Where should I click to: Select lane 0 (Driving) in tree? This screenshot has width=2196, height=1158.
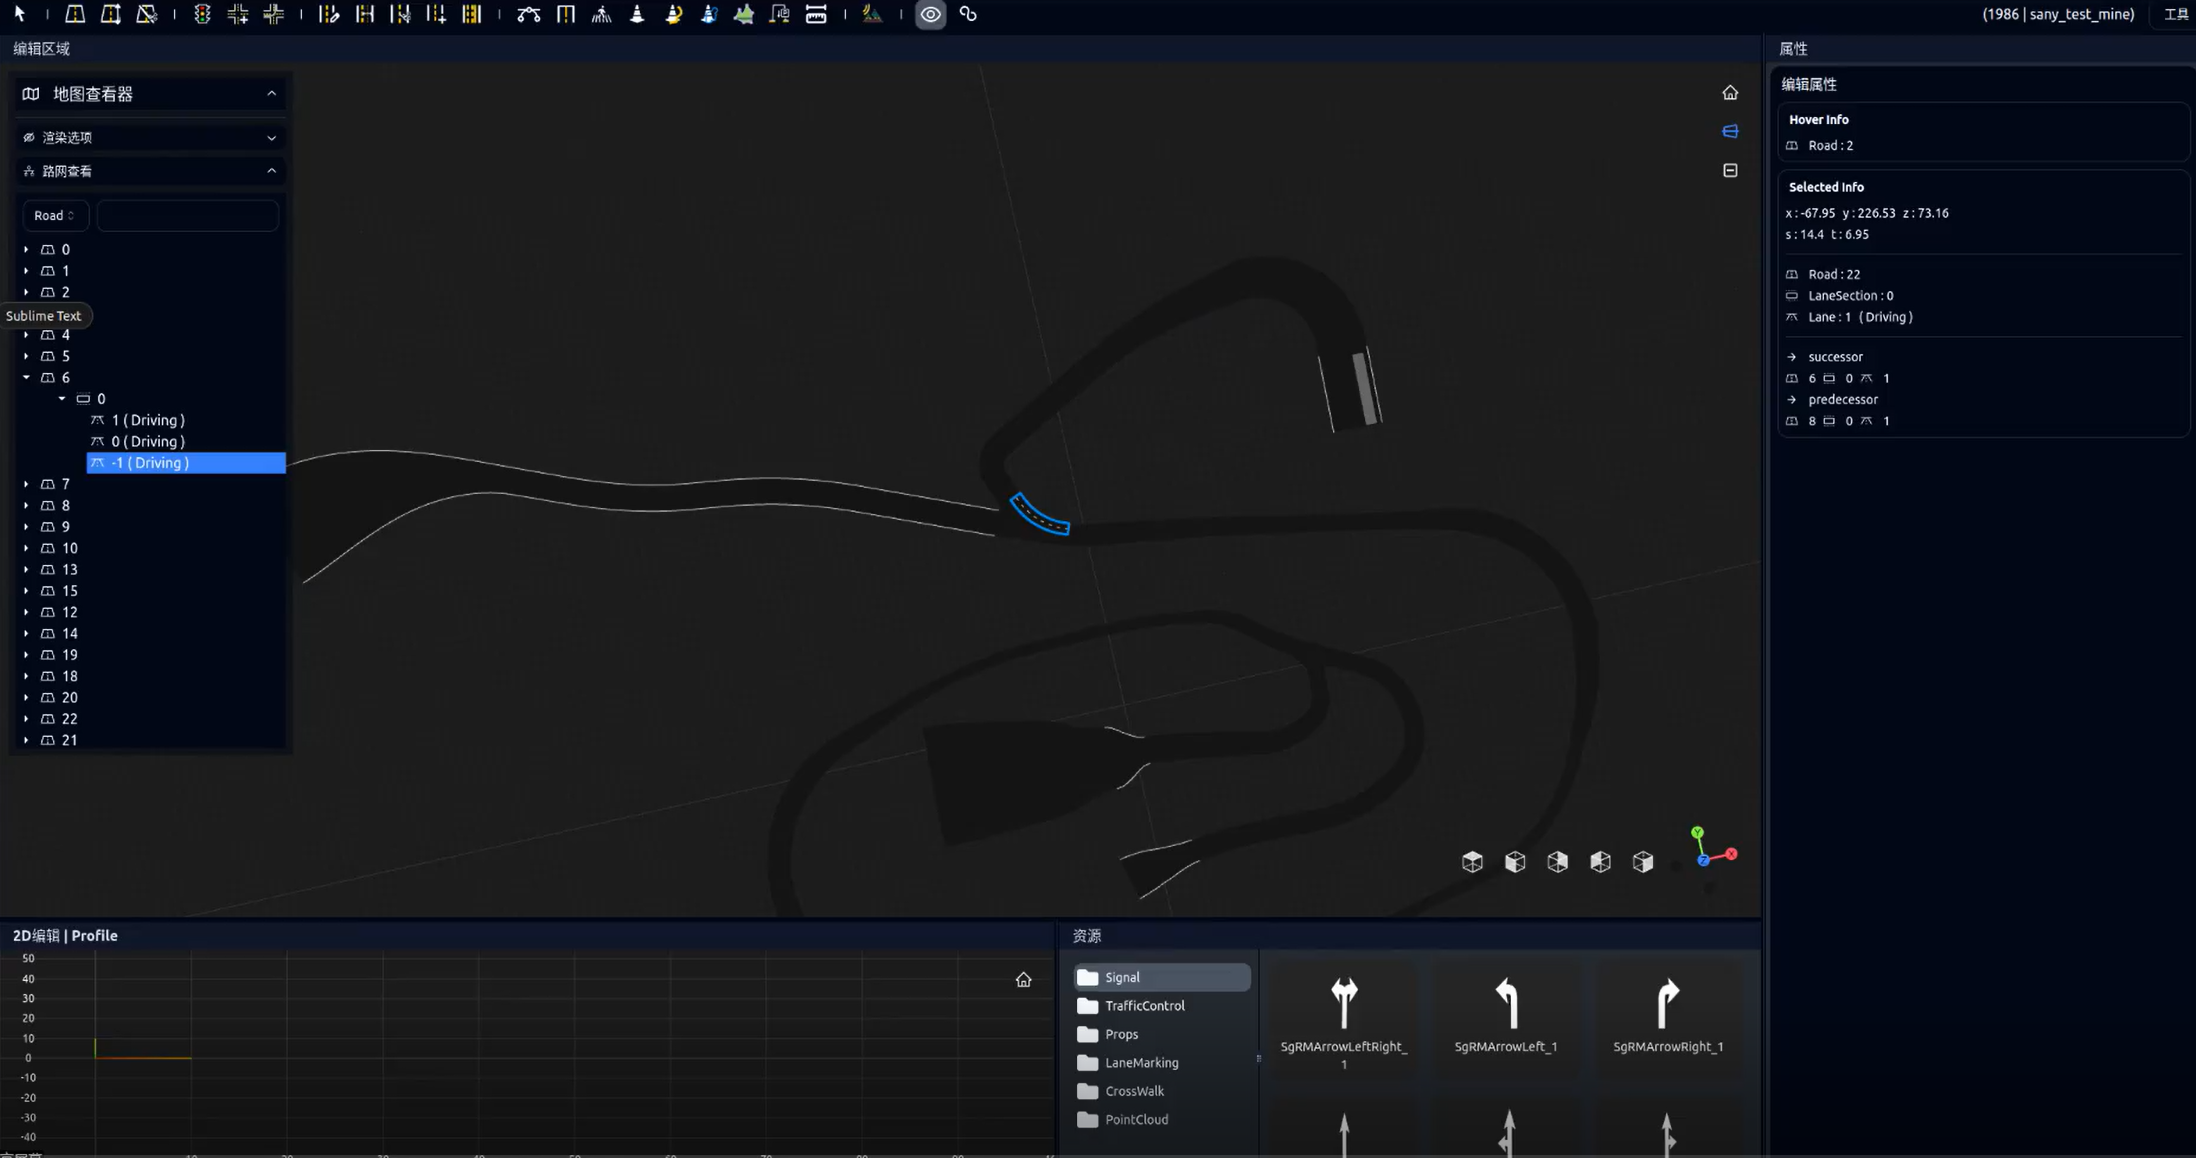coord(186,441)
